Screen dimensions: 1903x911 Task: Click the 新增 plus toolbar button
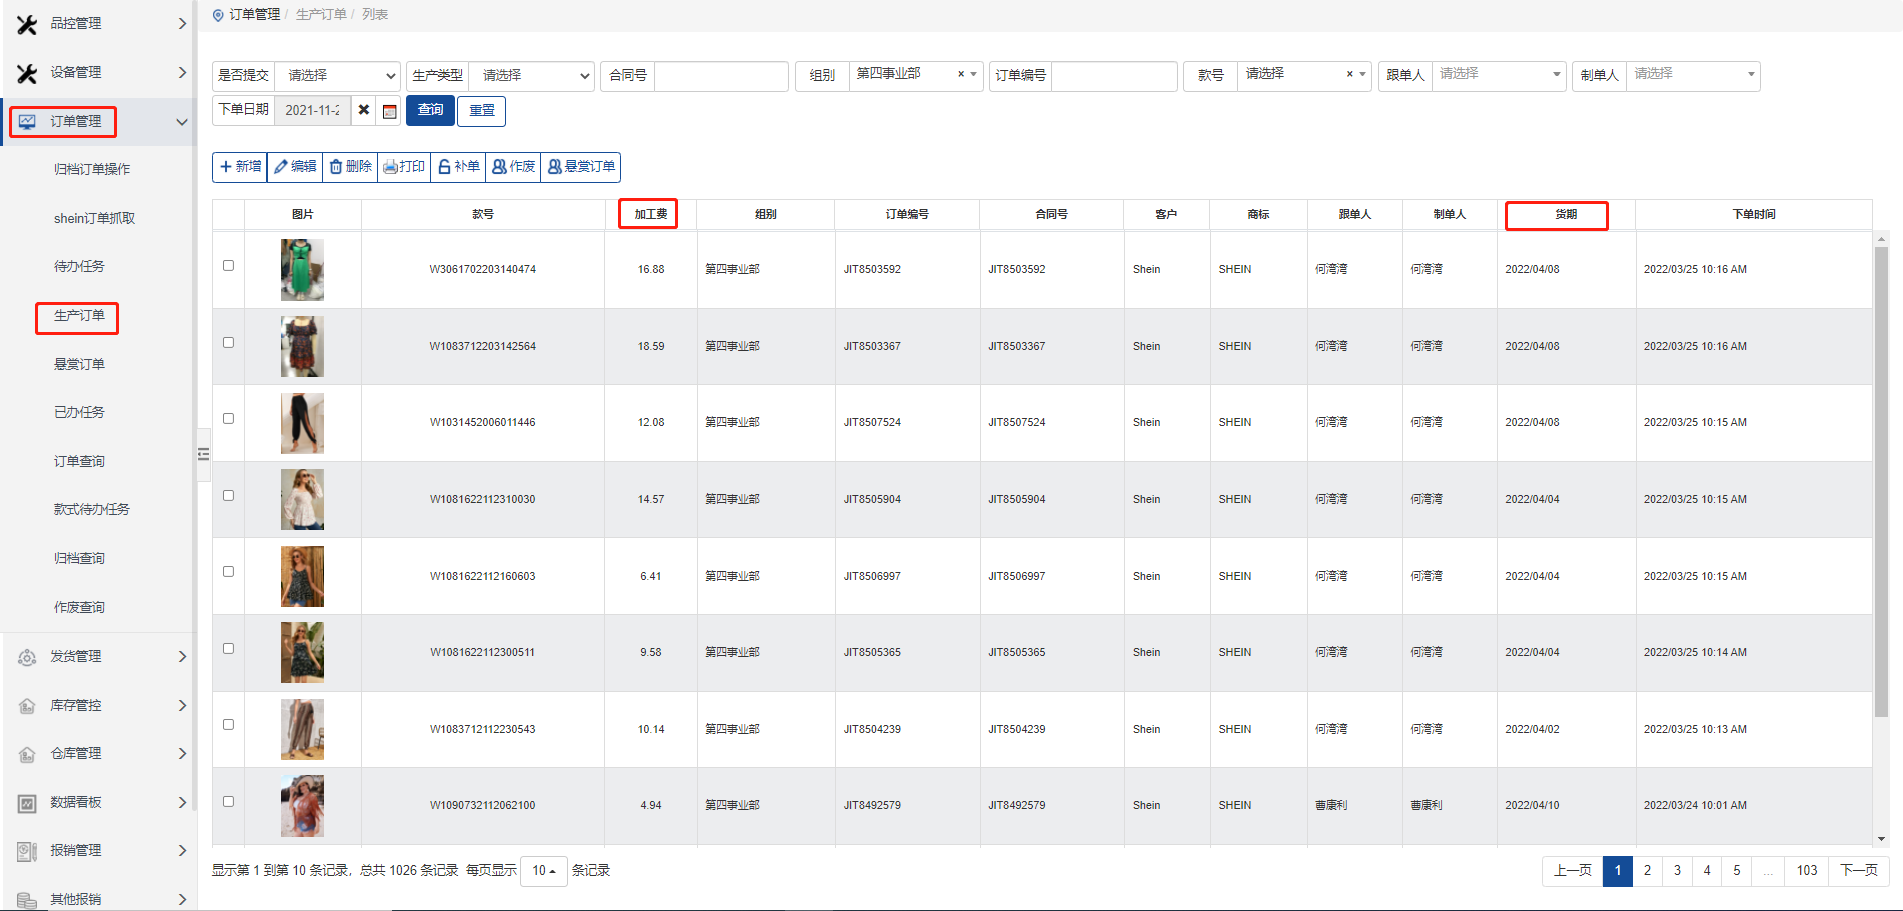(x=240, y=167)
